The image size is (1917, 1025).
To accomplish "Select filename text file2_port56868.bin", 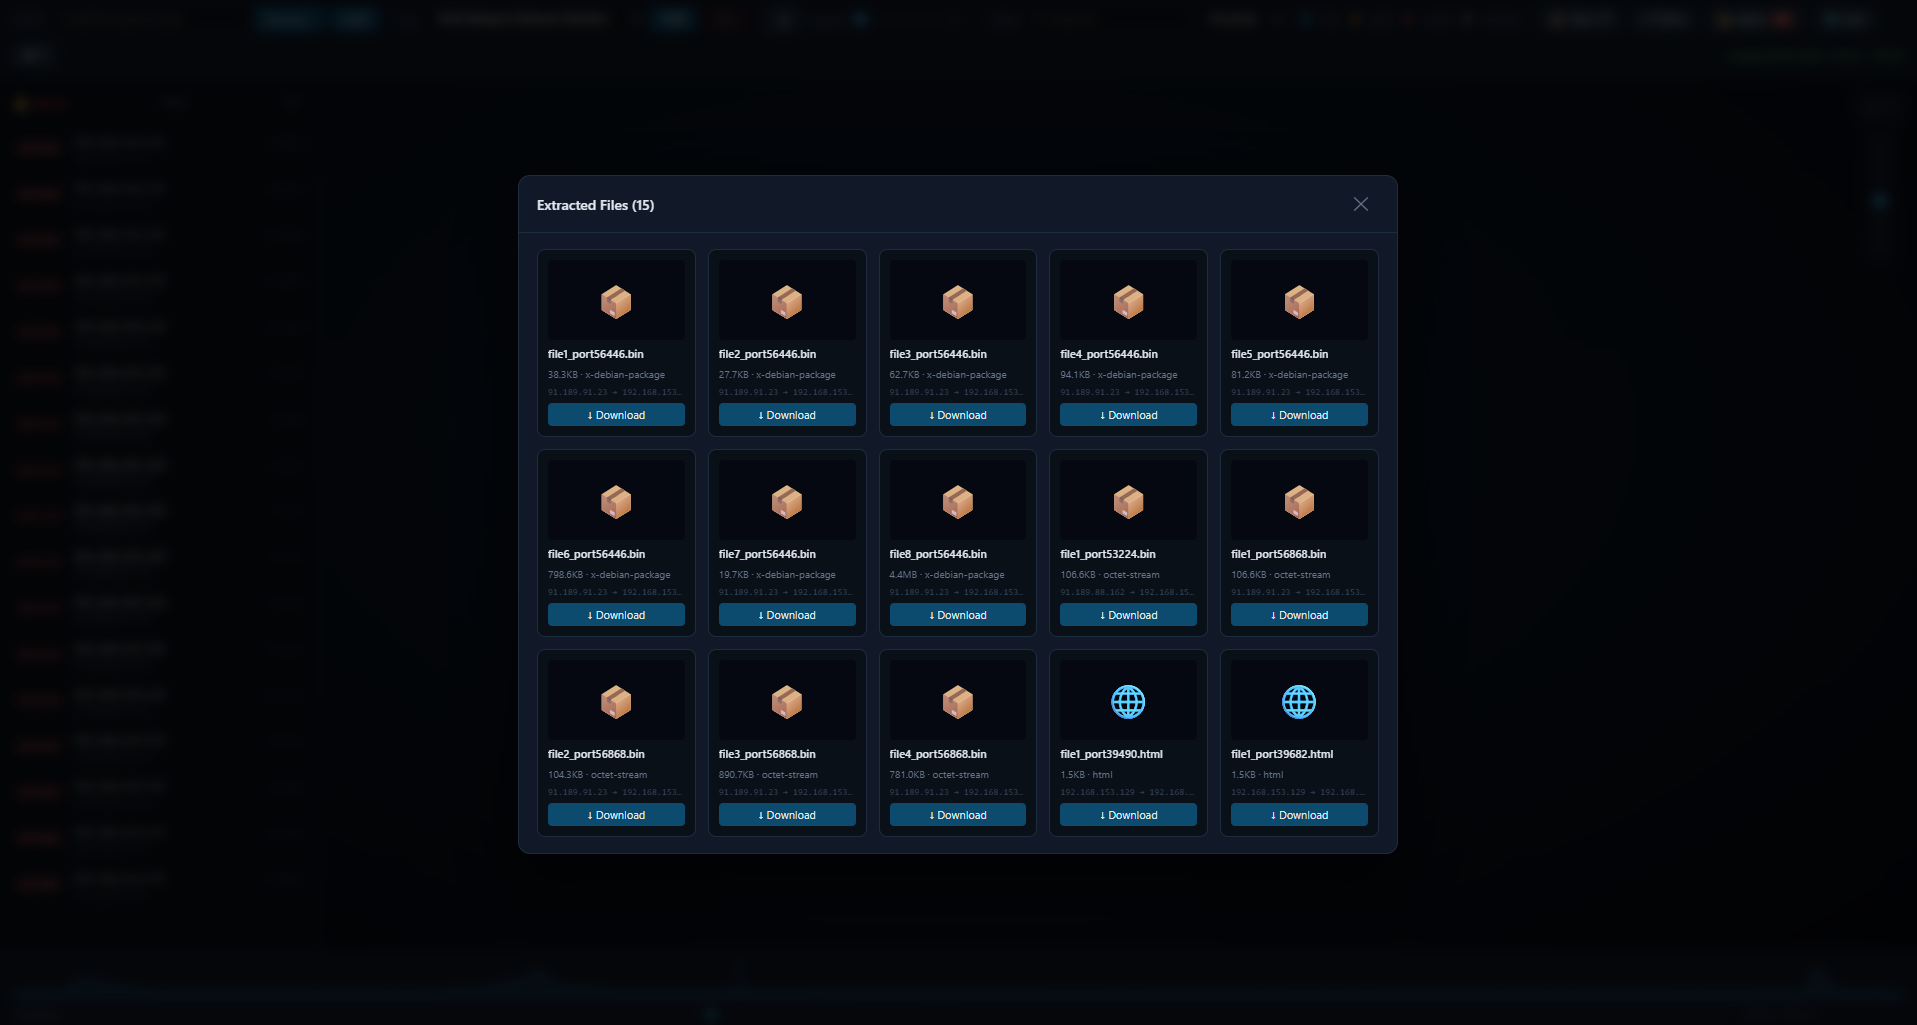I will click(x=597, y=754).
